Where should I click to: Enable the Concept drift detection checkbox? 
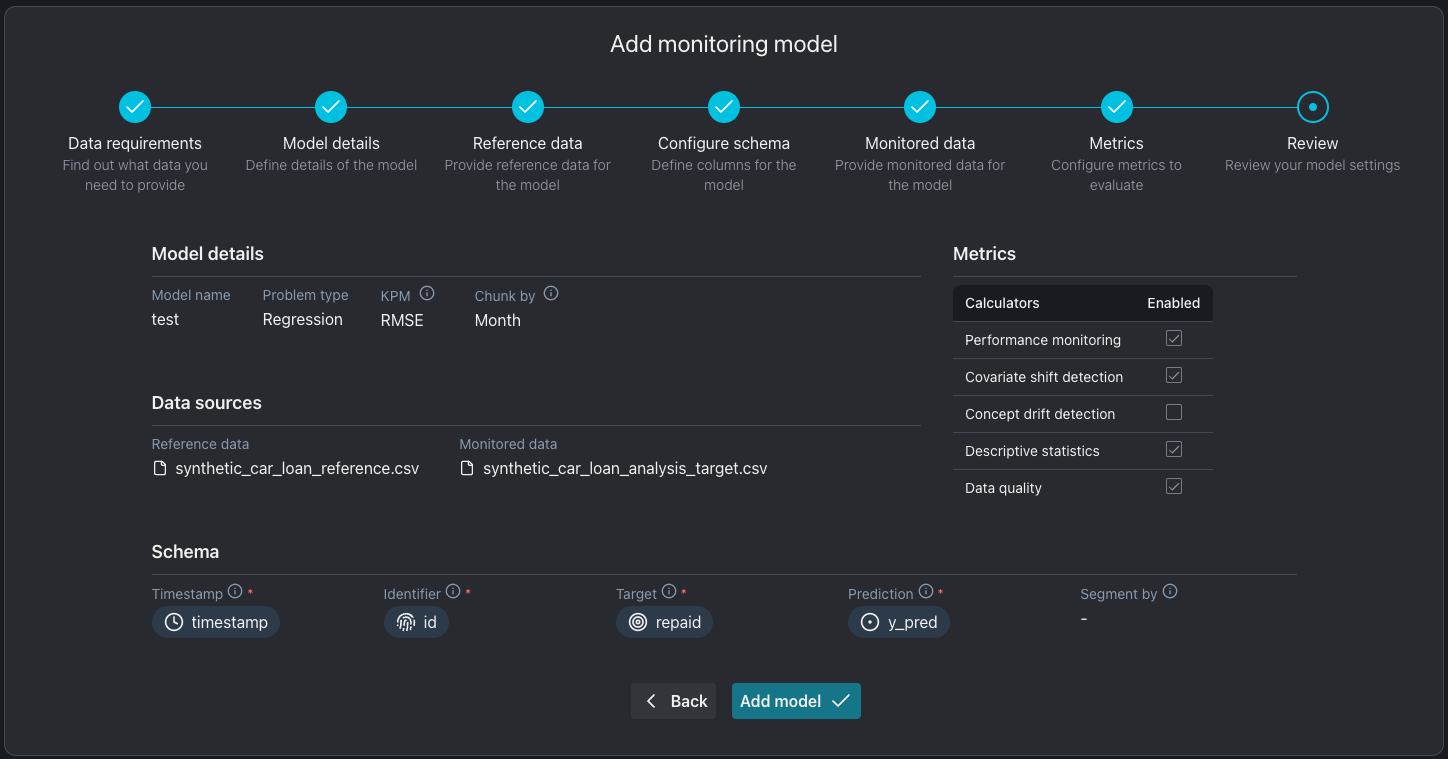tap(1174, 413)
